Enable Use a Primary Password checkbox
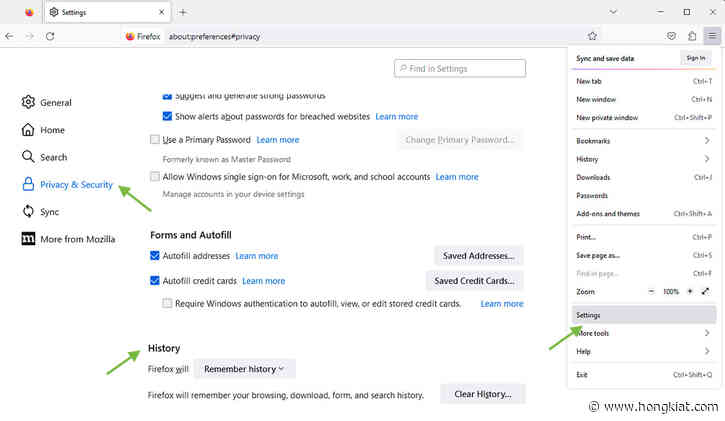The width and height of the screenshot is (725, 421). click(x=155, y=140)
